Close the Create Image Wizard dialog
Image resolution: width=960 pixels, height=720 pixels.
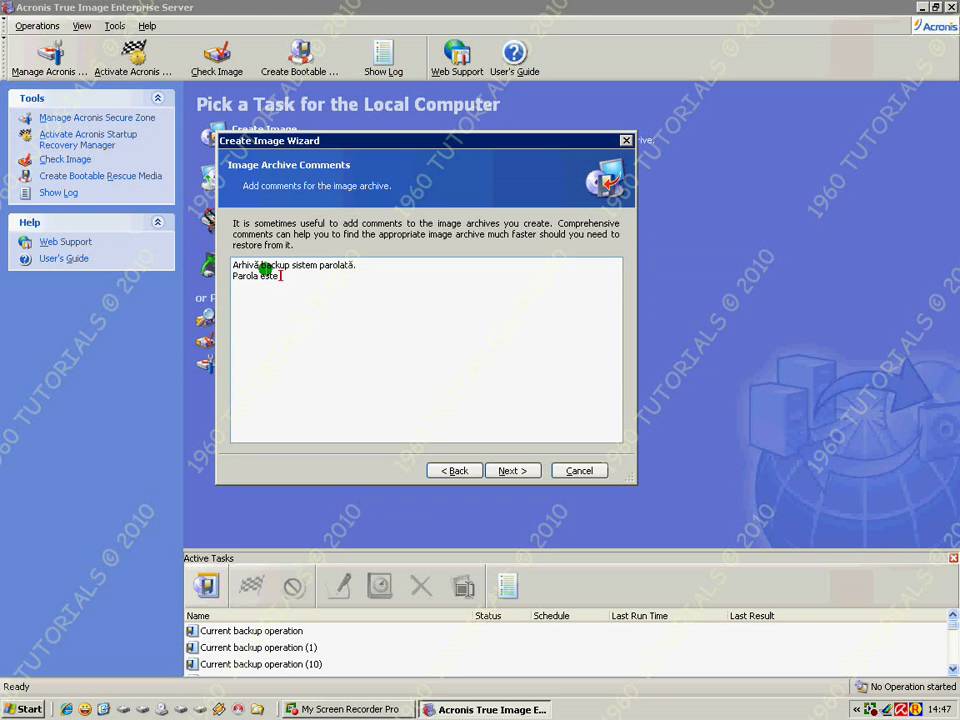click(x=626, y=140)
